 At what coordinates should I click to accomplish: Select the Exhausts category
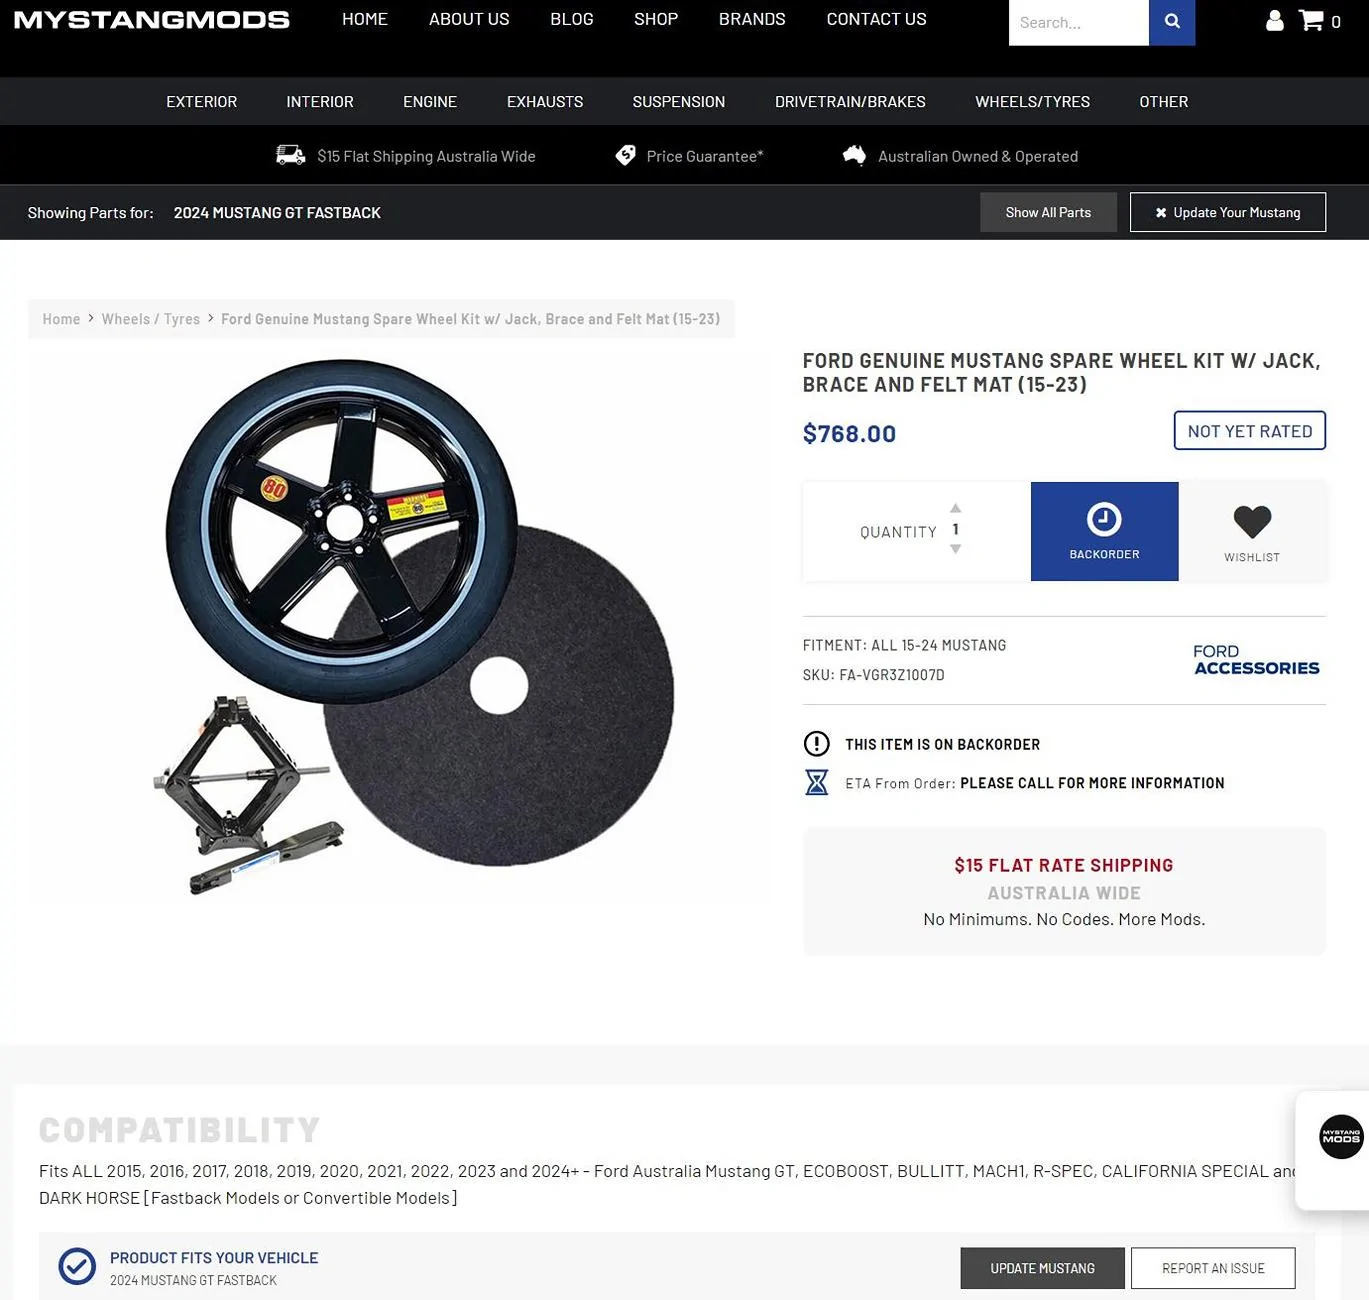[545, 101]
